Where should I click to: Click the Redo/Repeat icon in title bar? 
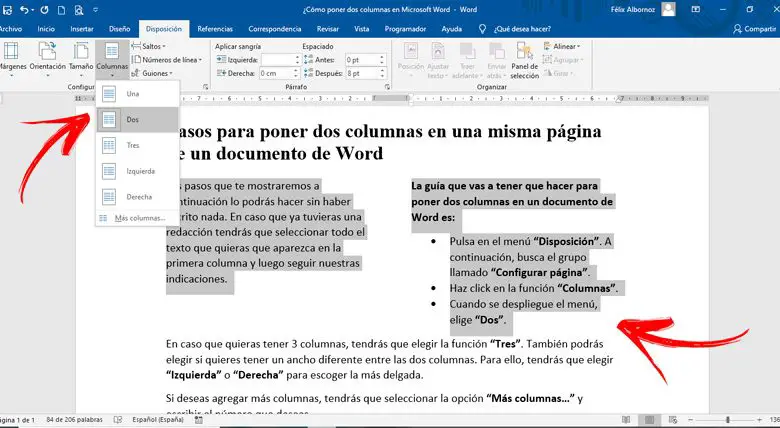click(x=44, y=9)
